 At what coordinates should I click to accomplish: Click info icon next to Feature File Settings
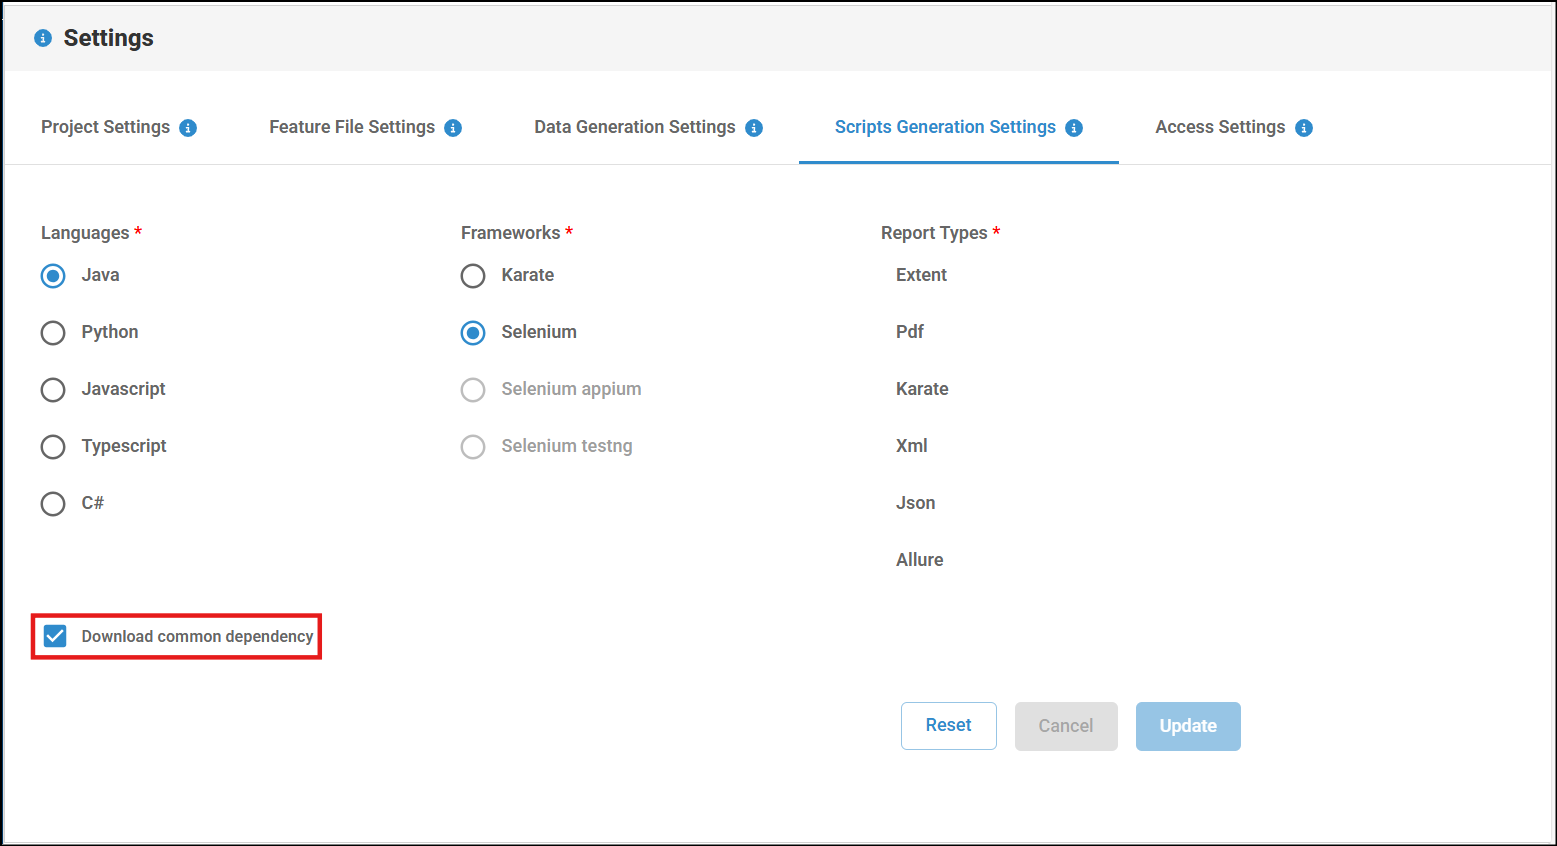coord(453,128)
